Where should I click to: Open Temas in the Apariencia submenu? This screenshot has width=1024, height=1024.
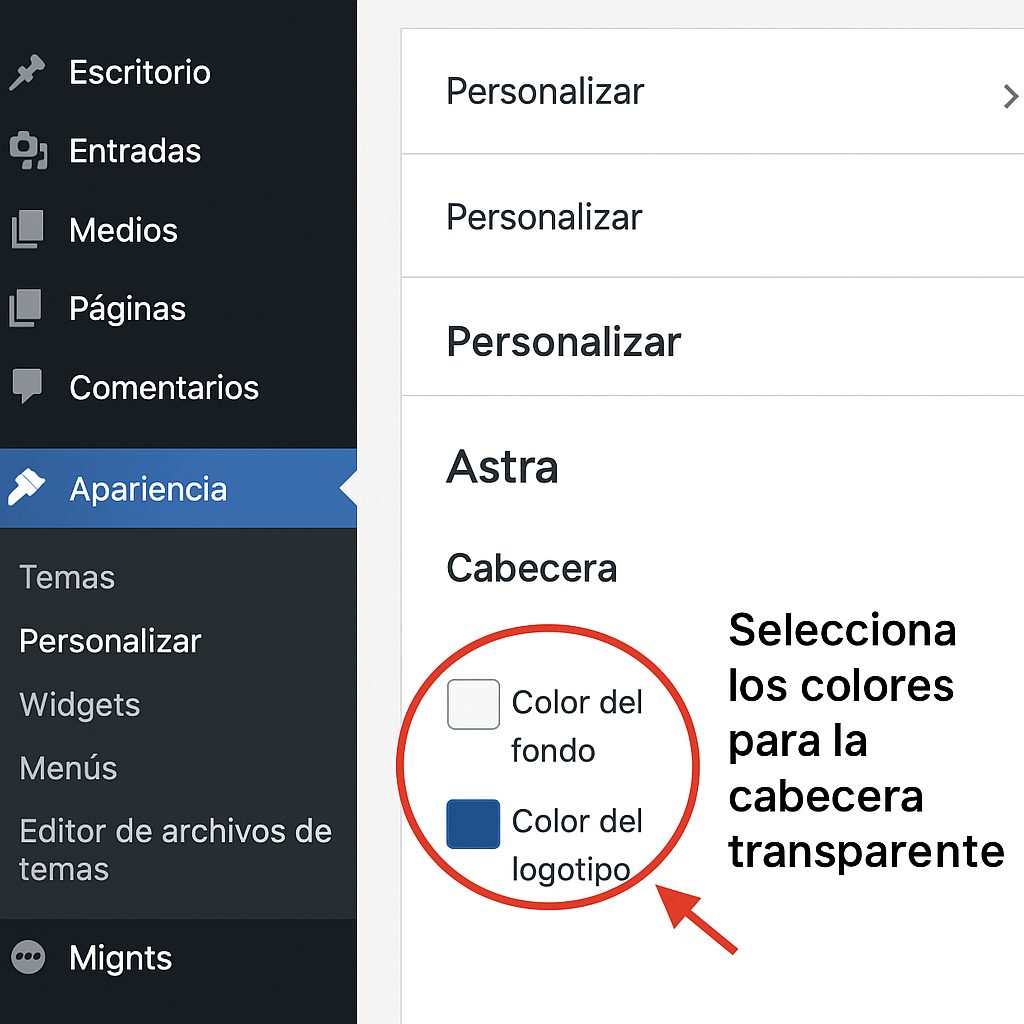[67, 577]
